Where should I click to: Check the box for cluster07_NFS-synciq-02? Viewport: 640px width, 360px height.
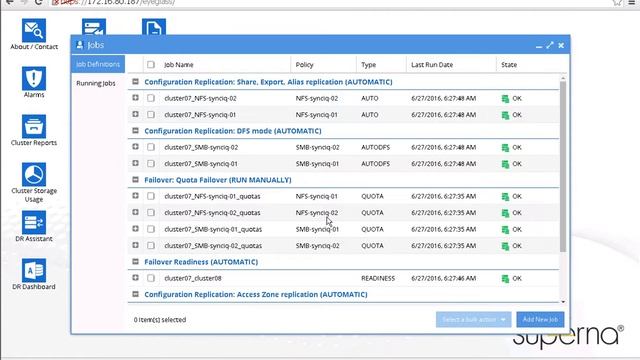[x=151, y=98]
